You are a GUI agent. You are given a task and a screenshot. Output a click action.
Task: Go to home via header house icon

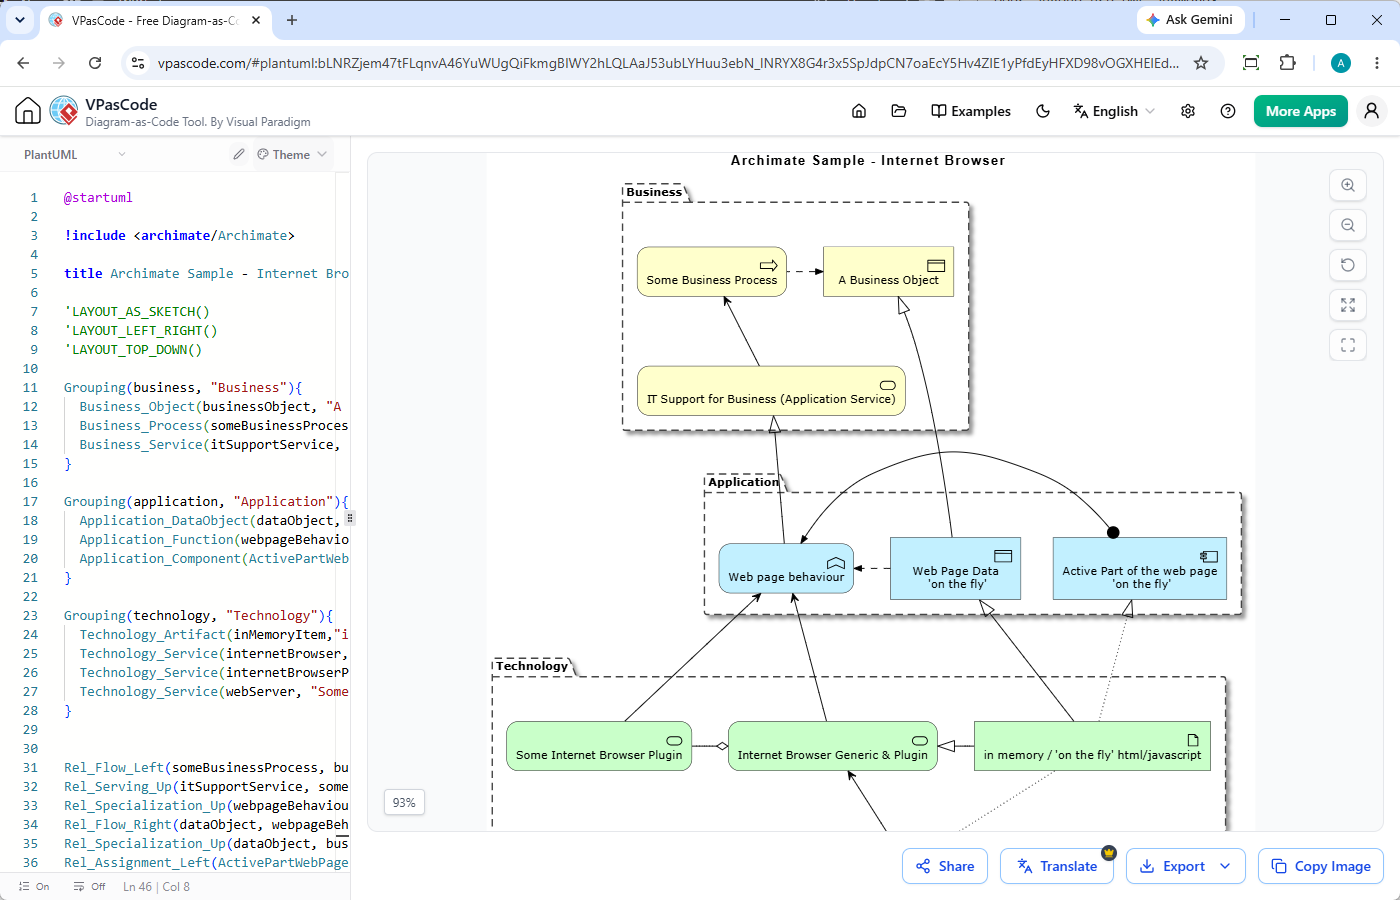pos(859,111)
